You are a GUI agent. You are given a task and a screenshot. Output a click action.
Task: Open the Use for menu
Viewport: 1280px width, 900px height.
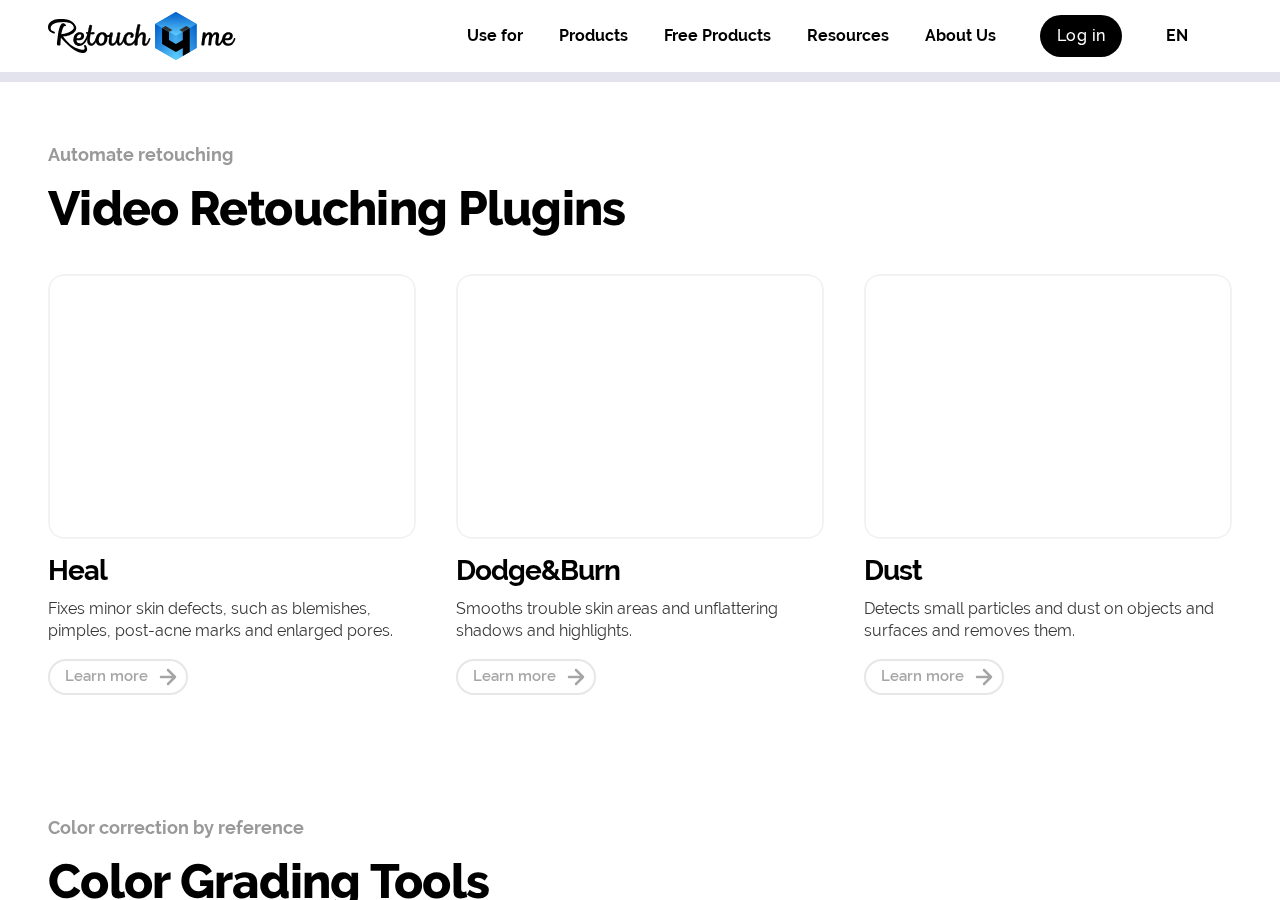tap(495, 36)
